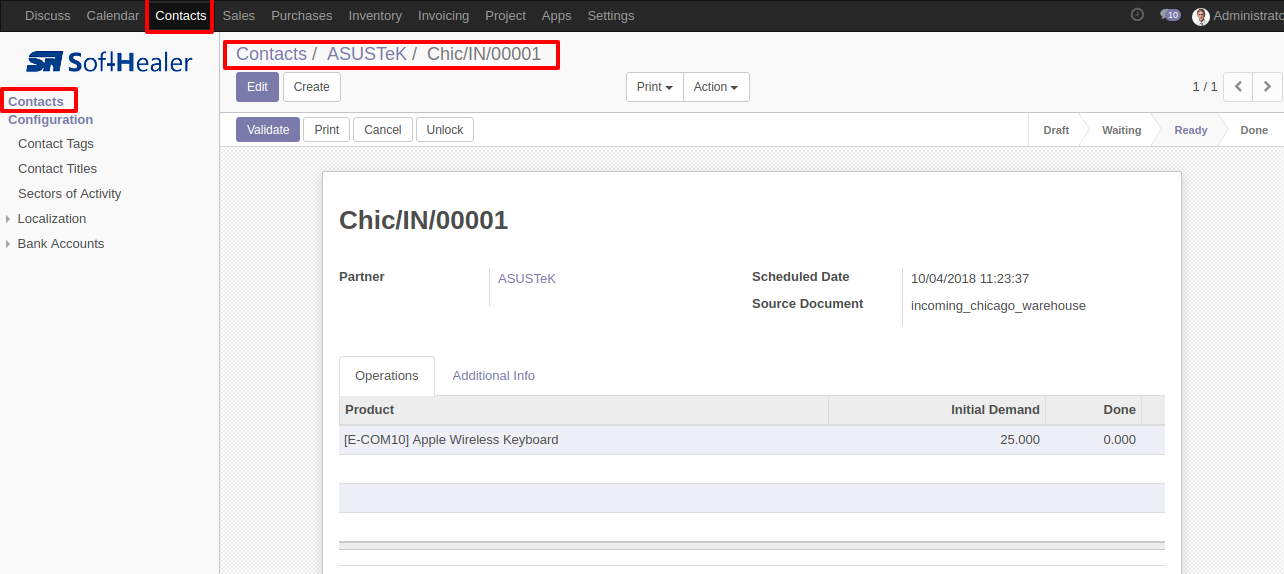Open Localization in the sidebar
This screenshot has width=1284, height=574.
52,219
